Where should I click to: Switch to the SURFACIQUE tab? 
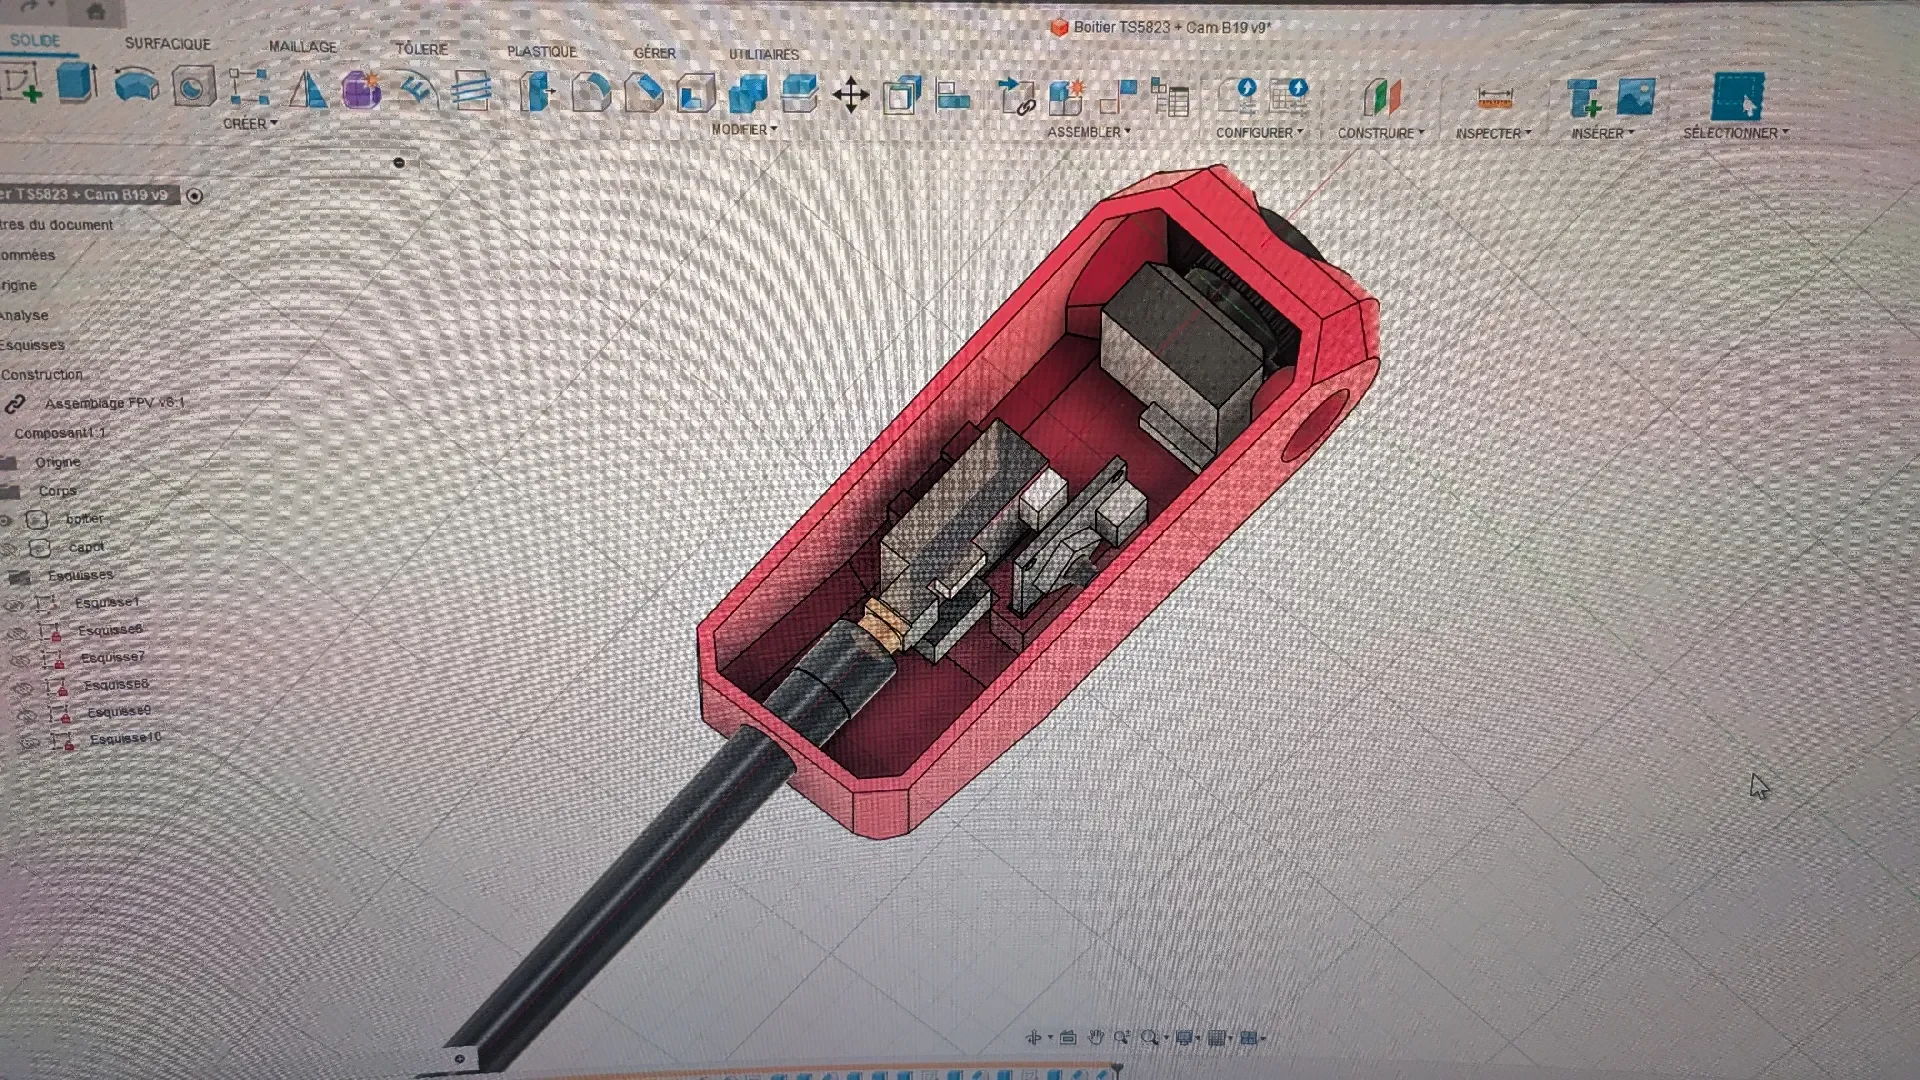coord(168,44)
